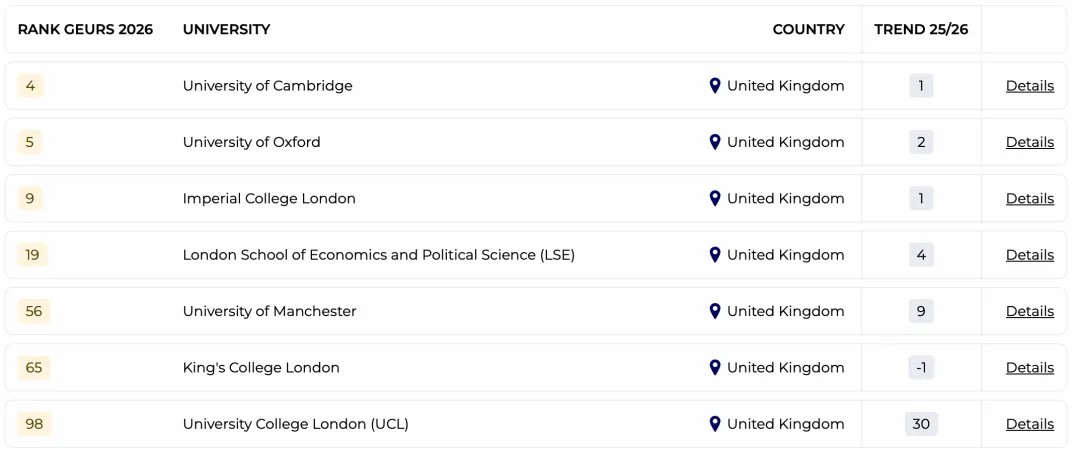Click the location pin in King's College row
Image resolution: width=1080 pixels, height=453 pixels.
click(x=715, y=368)
